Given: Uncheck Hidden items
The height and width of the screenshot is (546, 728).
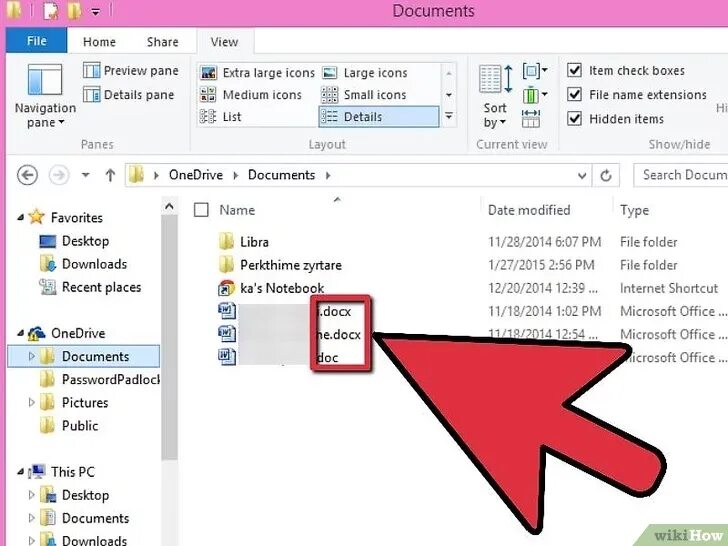Looking at the screenshot, I should [x=574, y=118].
